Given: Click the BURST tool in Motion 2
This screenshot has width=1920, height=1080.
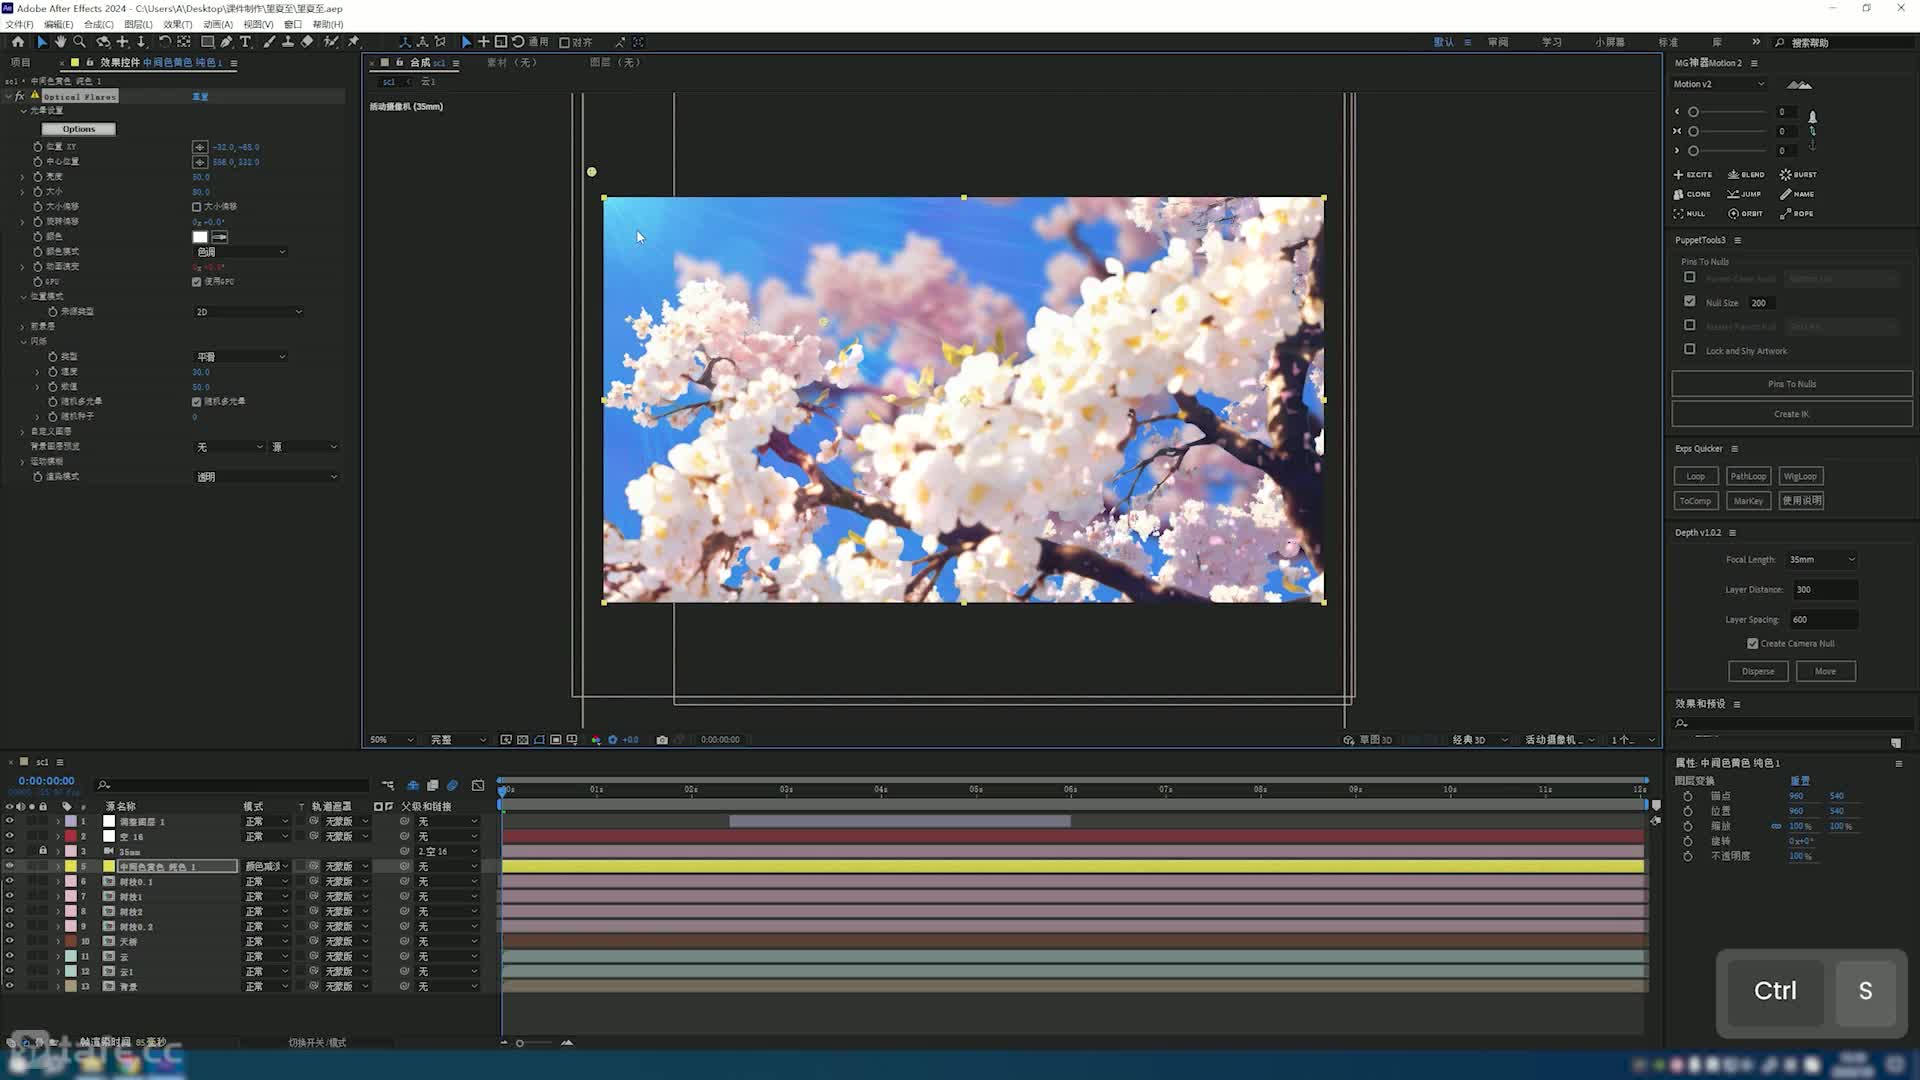Looking at the screenshot, I should [x=1798, y=175].
